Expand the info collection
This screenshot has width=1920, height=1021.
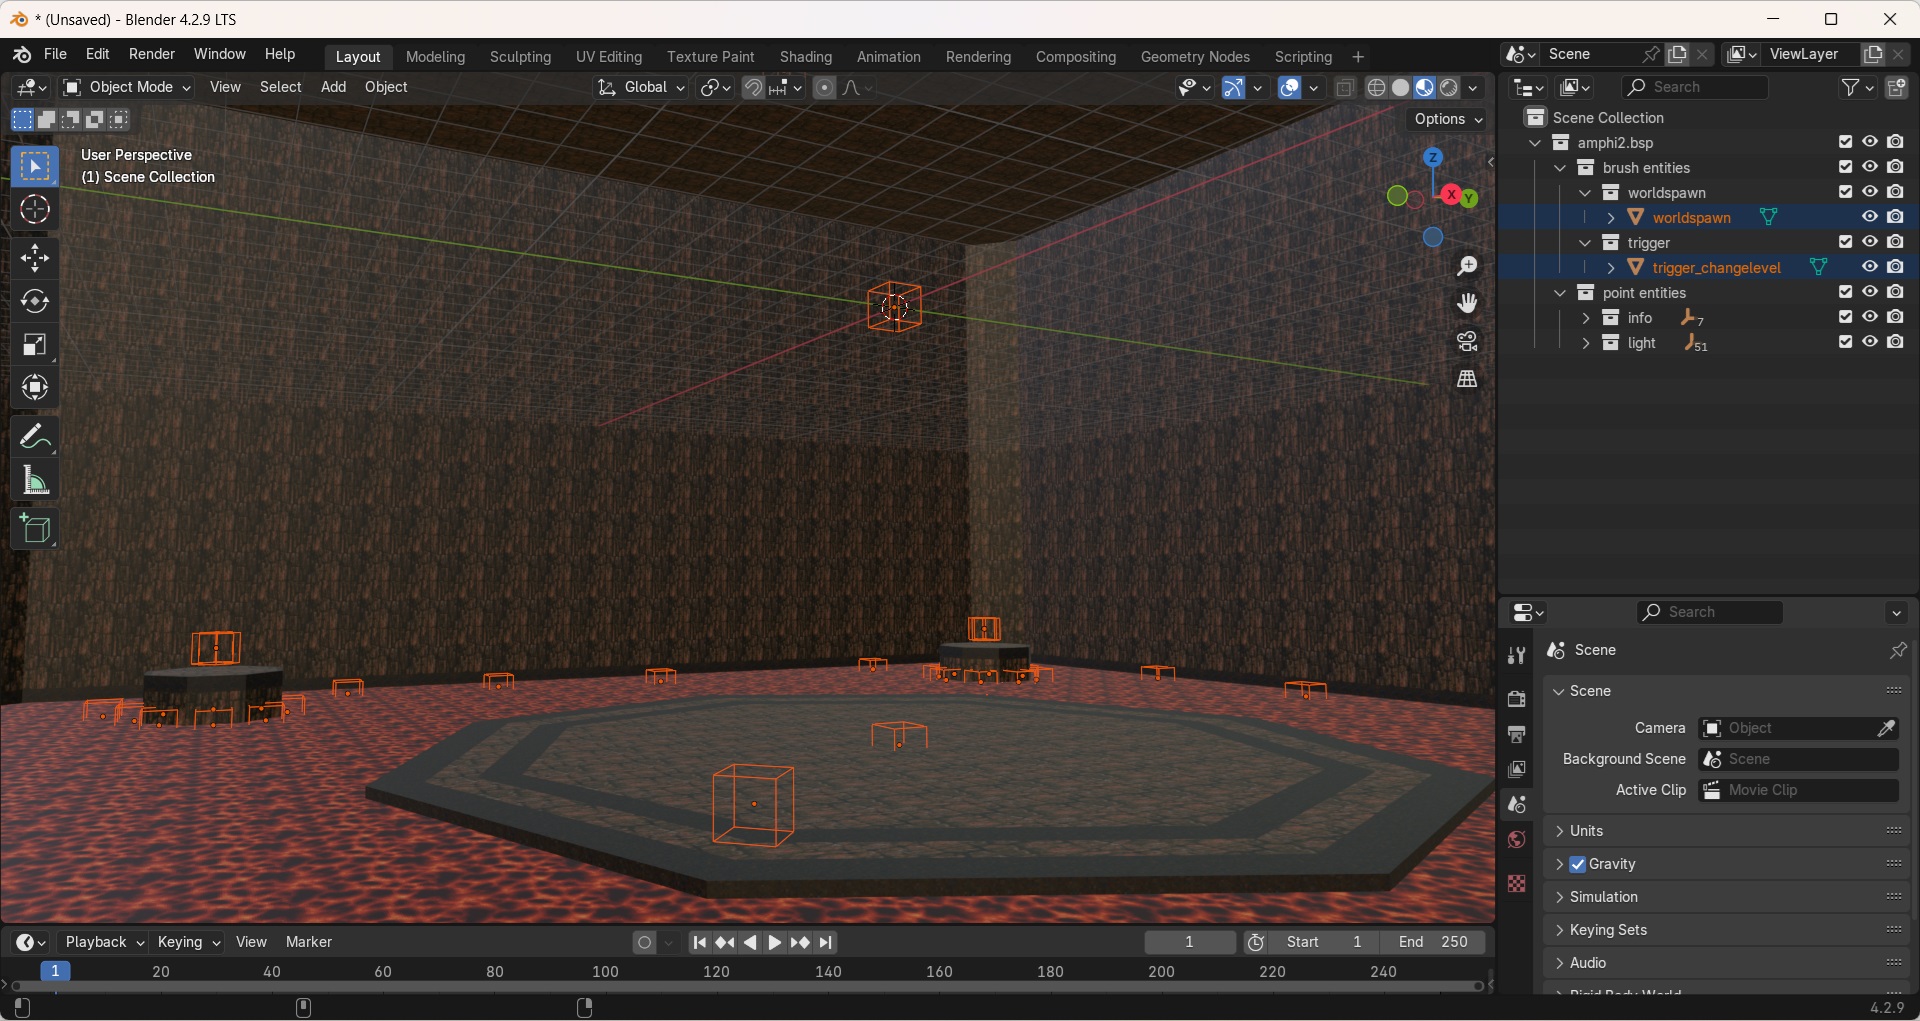click(1585, 318)
